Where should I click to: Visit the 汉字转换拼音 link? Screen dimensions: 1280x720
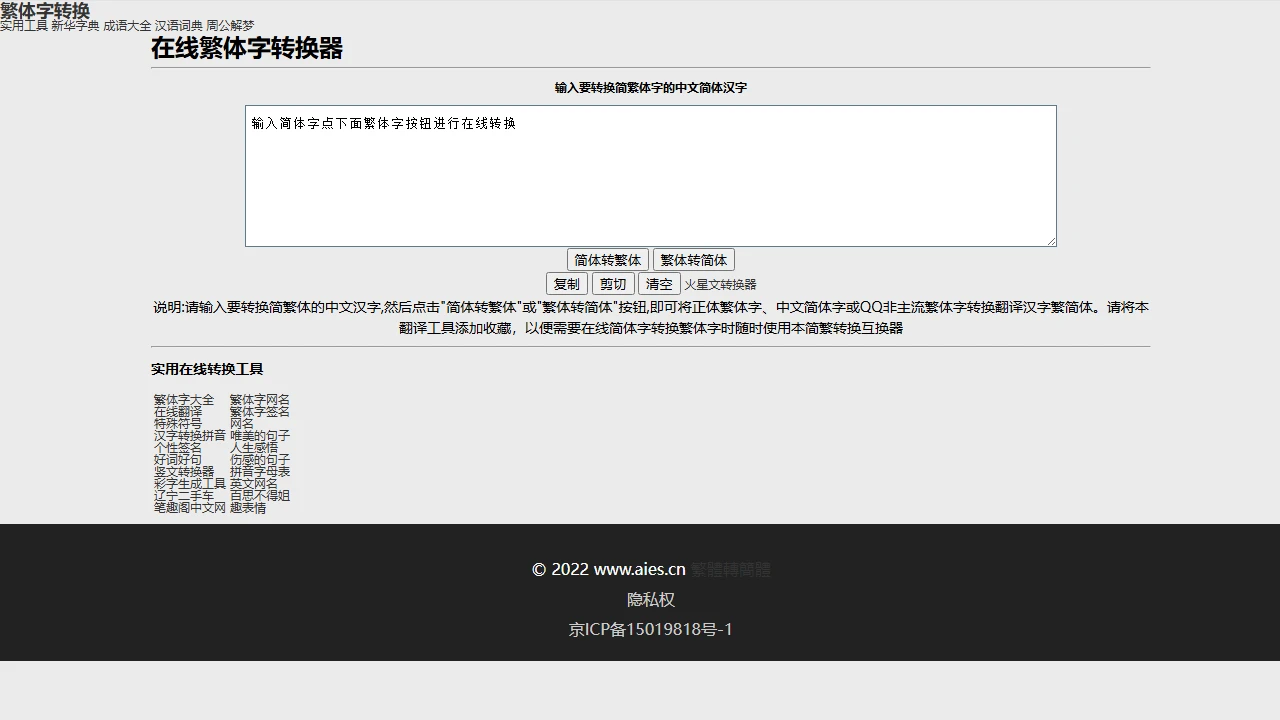pyautogui.click(x=190, y=436)
